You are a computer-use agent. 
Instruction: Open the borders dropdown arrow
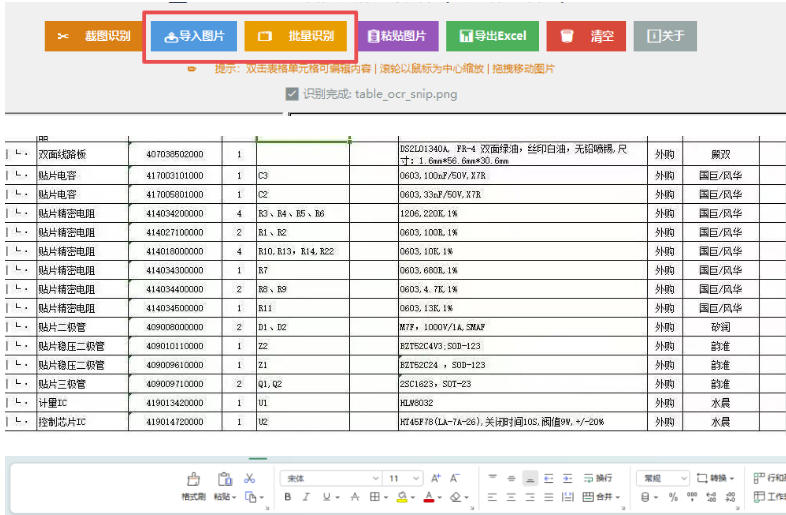(x=385, y=497)
